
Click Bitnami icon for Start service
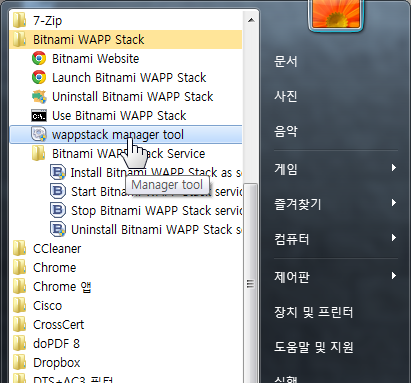tap(58, 192)
